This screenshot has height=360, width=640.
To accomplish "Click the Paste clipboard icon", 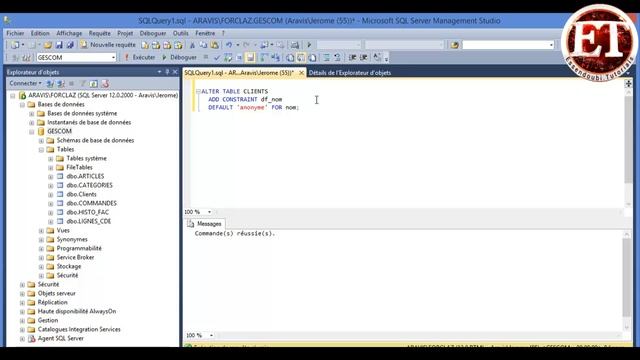I will [x=214, y=45].
